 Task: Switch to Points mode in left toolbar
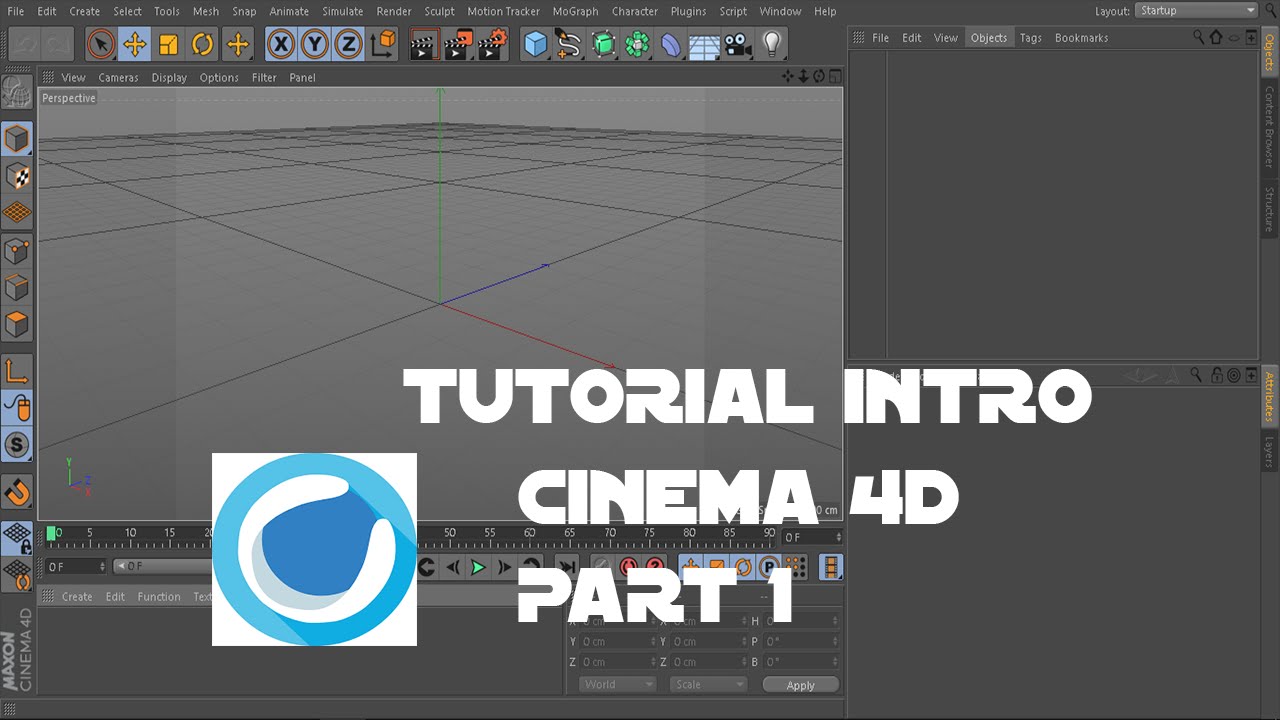(17, 250)
